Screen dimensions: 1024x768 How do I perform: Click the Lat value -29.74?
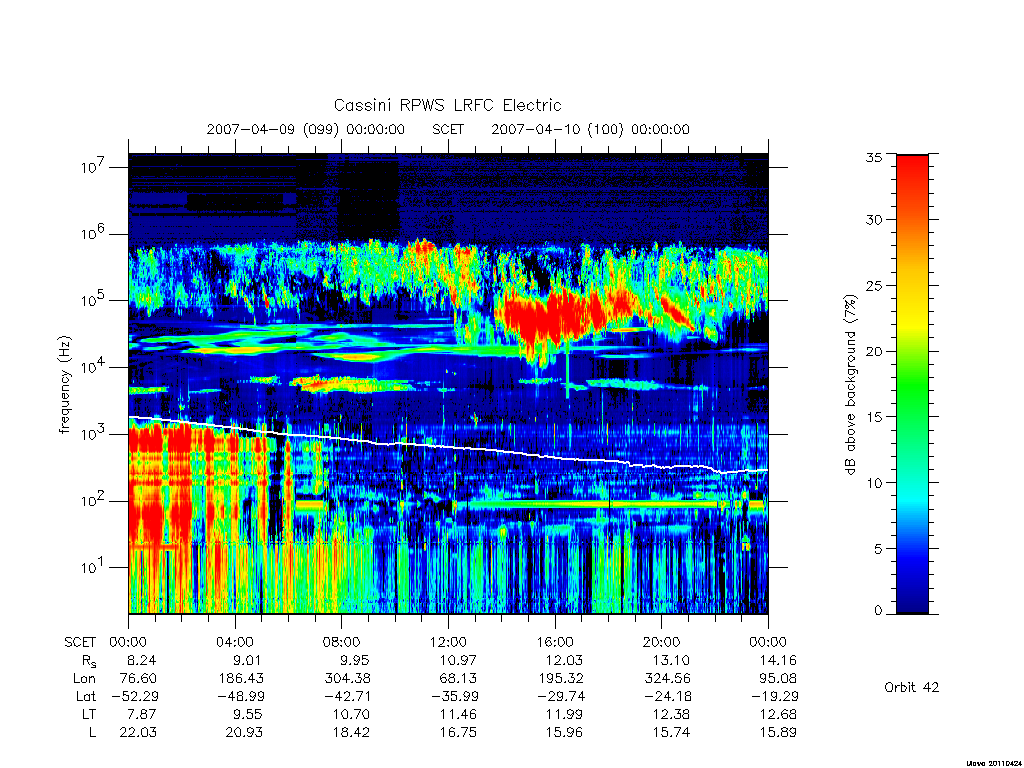point(561,696)
